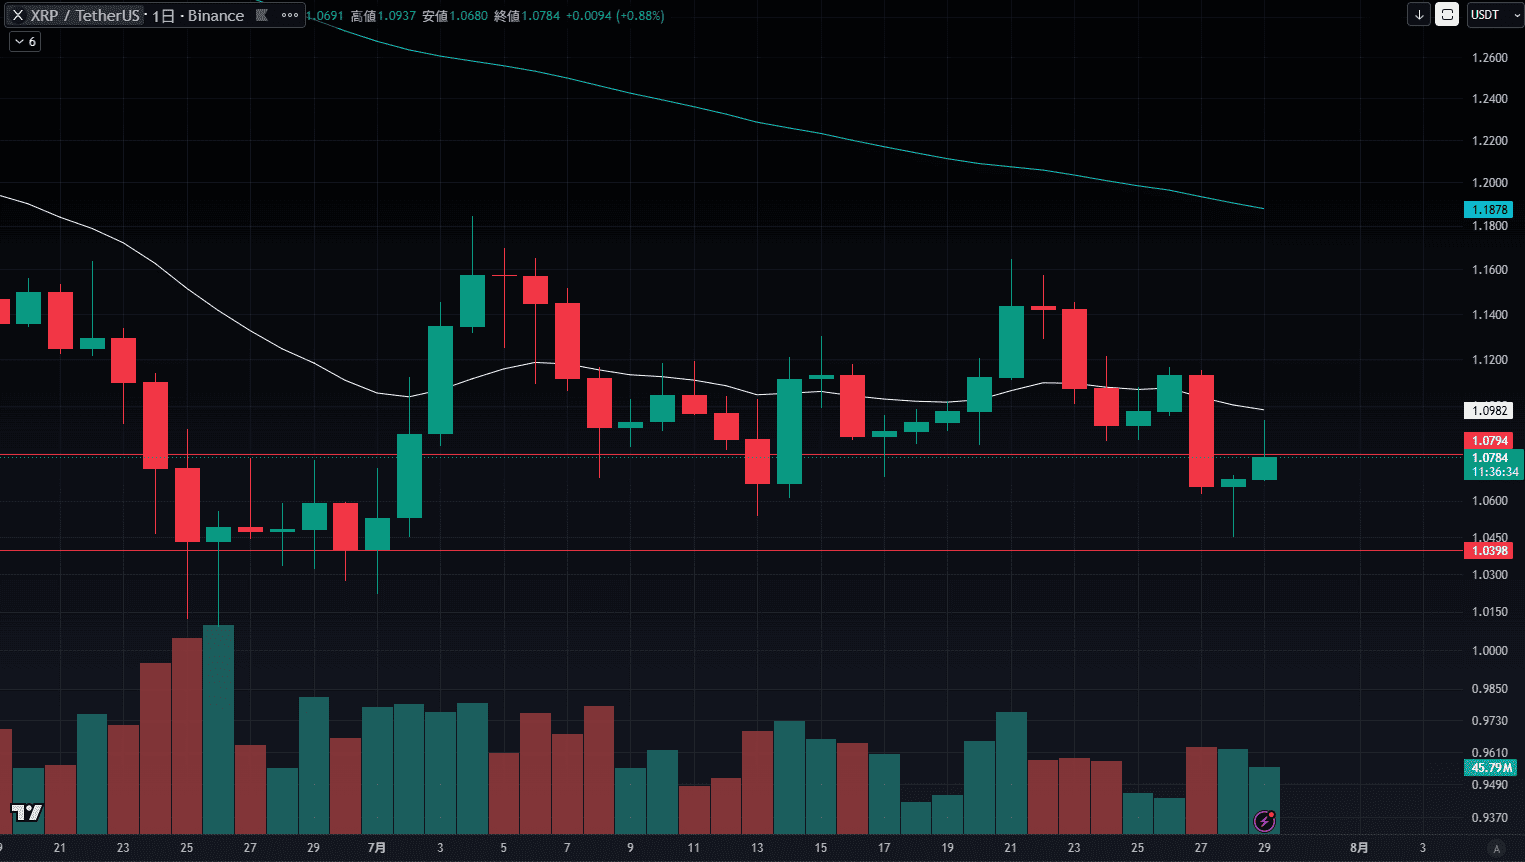Viewport: 1525px width, 862px height.
Task: Click the white rounded-square button beside USDT
Action: [x=1447, y=15]
